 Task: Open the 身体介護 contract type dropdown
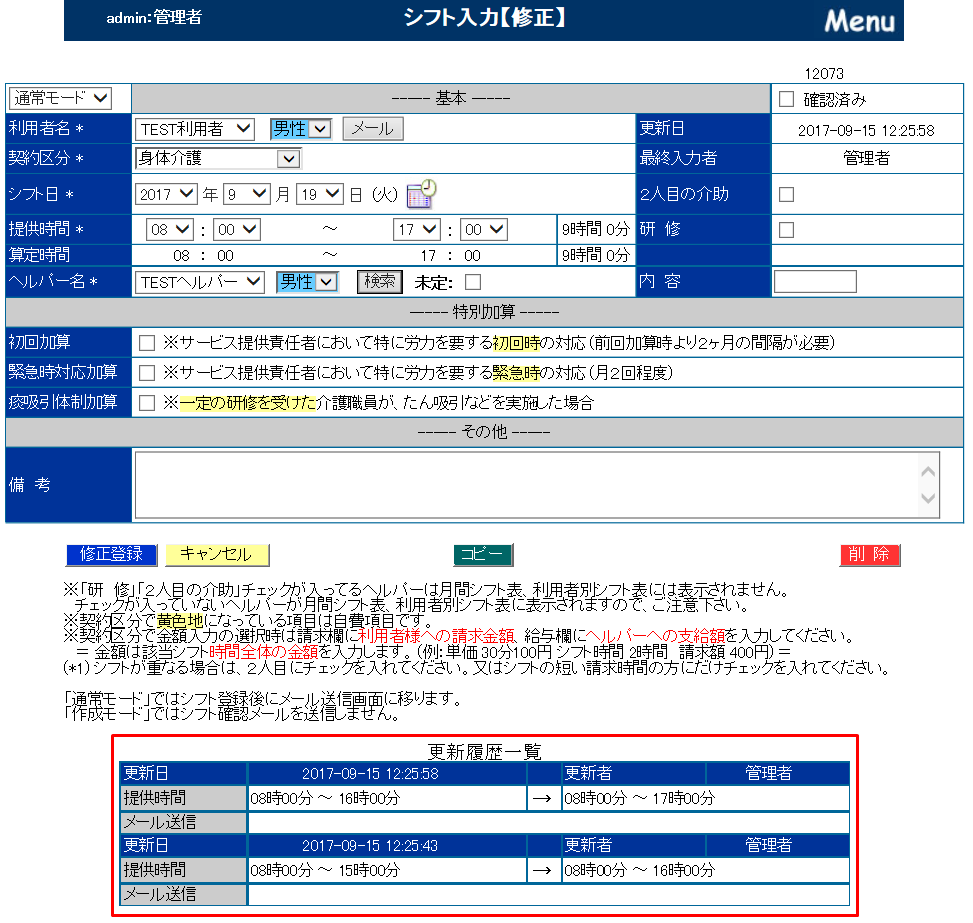[x=218, y=158]
